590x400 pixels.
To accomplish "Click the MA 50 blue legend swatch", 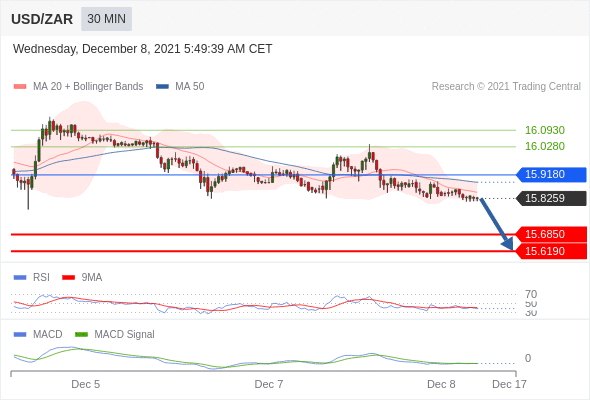I will (162, 87).
